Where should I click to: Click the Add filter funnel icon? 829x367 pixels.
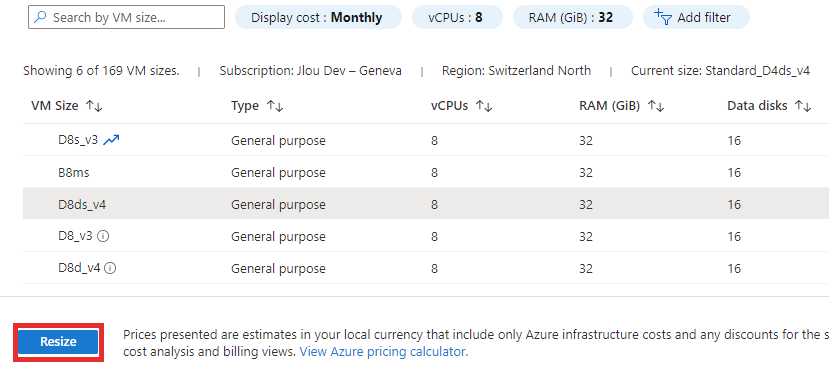[x=662, y=16]
